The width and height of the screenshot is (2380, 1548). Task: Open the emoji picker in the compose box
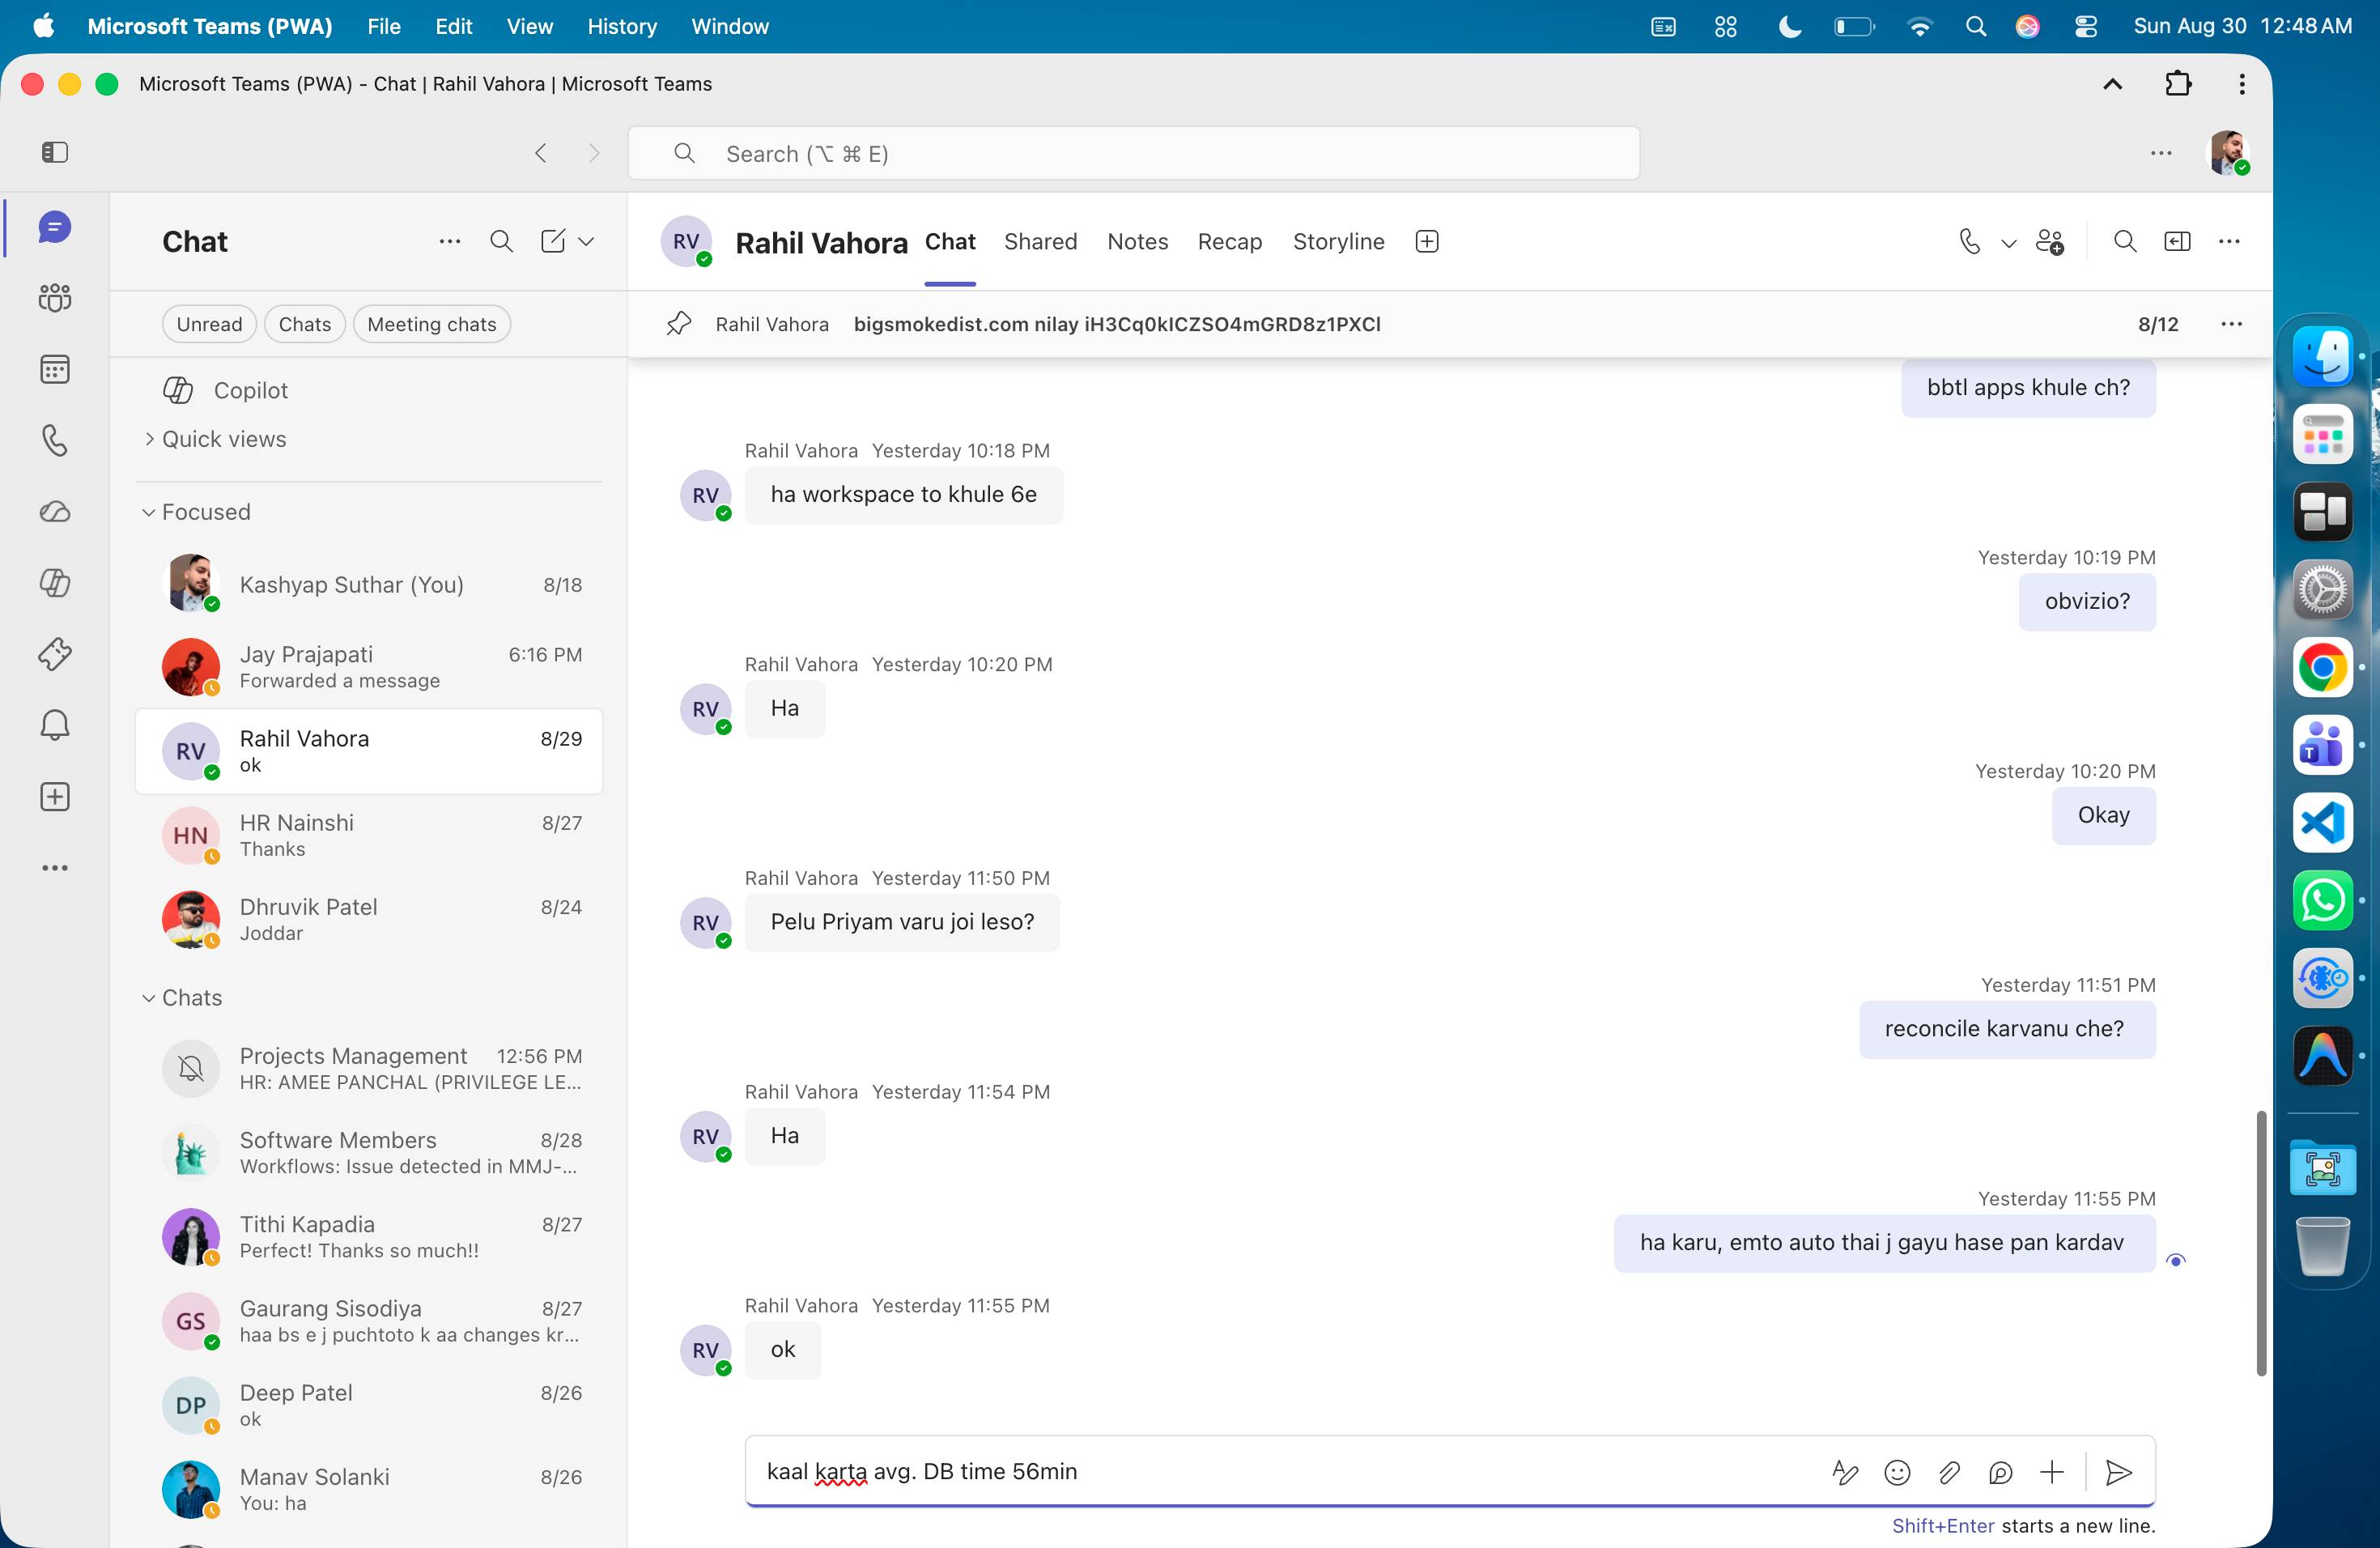[x=1896, y=1472]
